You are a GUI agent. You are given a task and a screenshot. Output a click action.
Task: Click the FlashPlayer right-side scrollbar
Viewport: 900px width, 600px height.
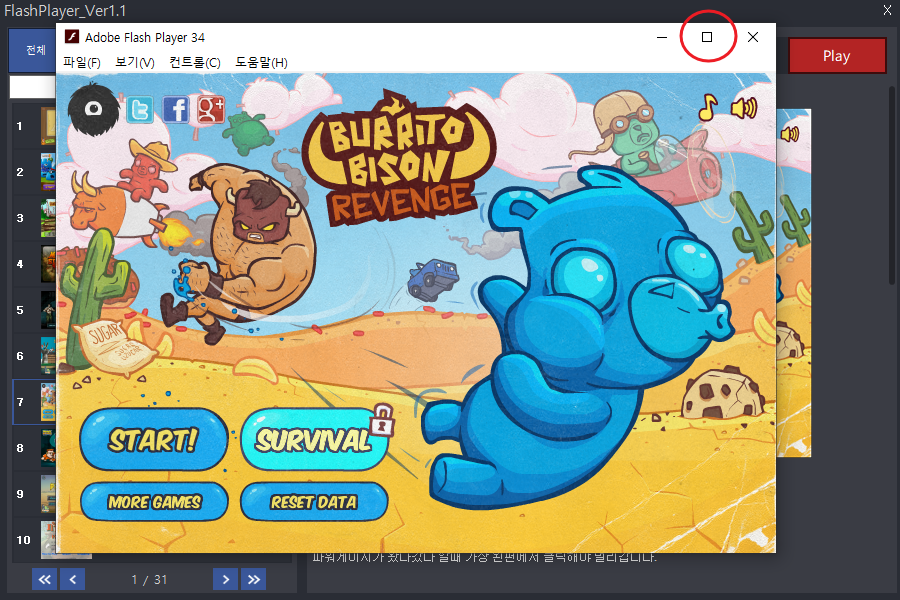pos(891,184)
